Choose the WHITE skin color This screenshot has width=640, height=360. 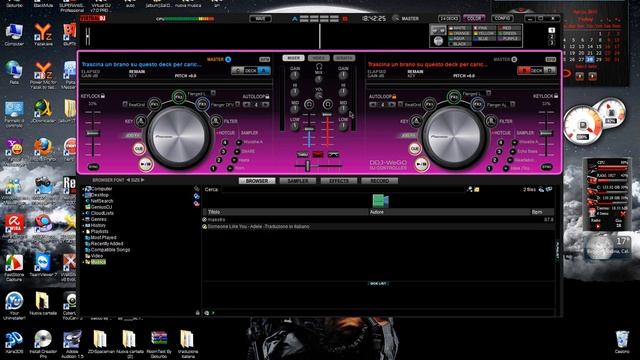click(x=460, y=28)
